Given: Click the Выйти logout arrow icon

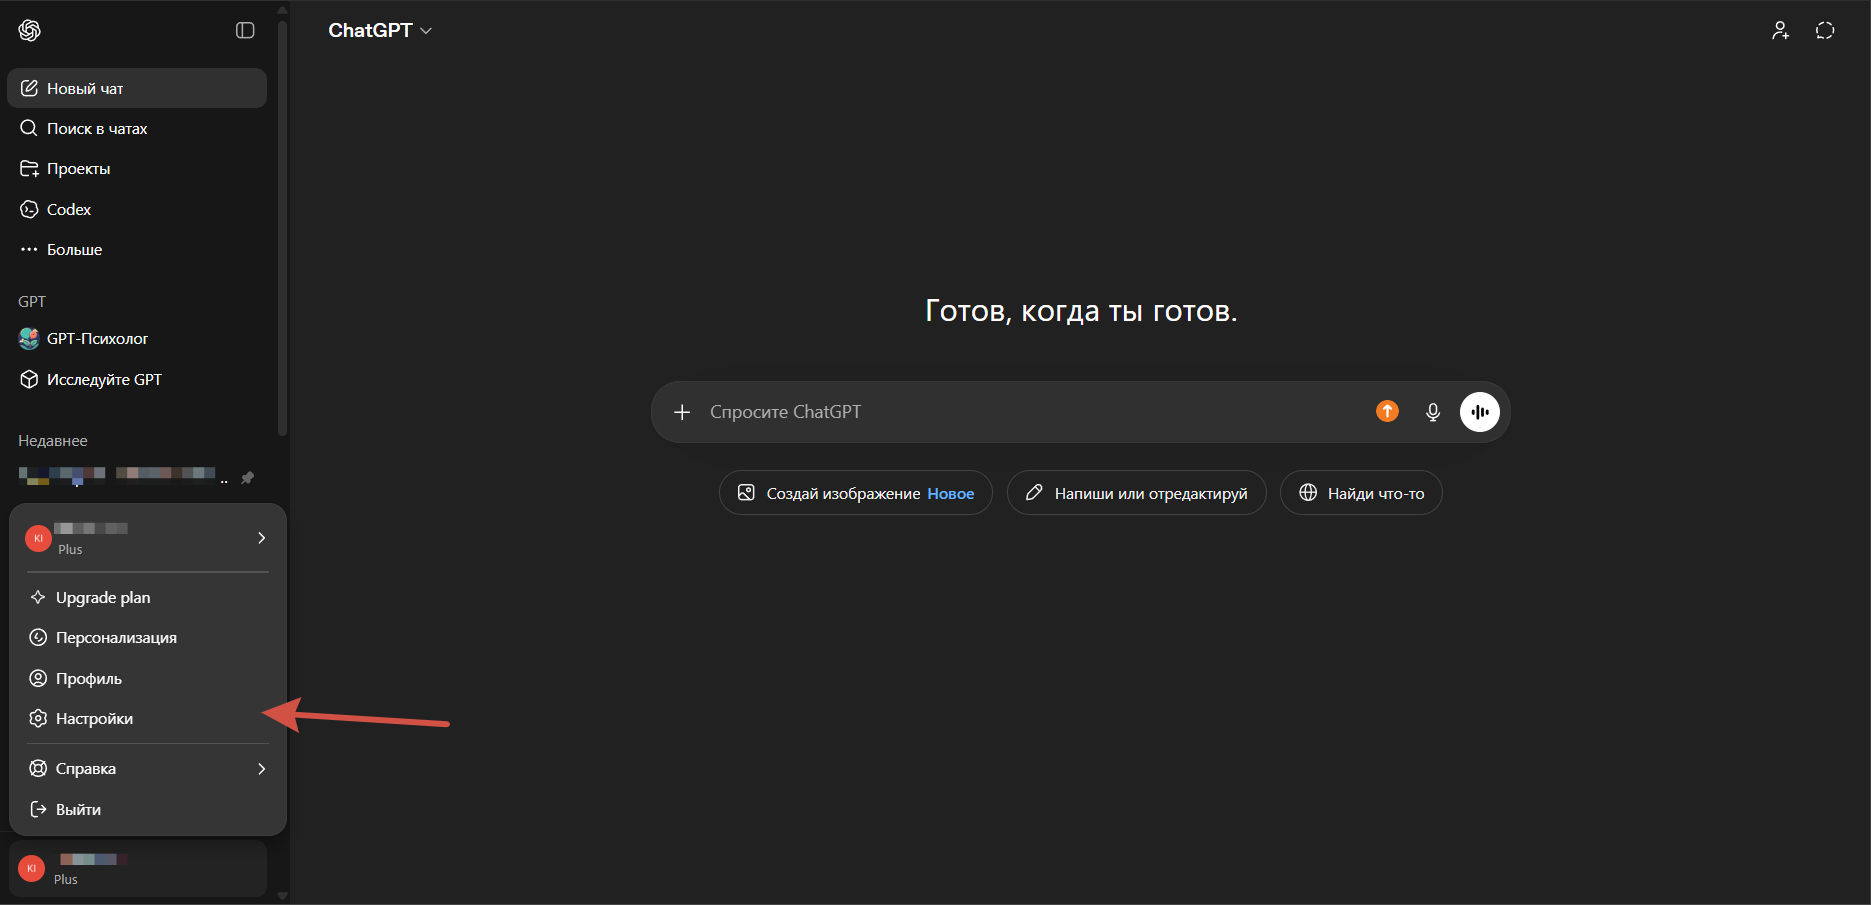Looking at the screenshot, I should tap(38, 809).
